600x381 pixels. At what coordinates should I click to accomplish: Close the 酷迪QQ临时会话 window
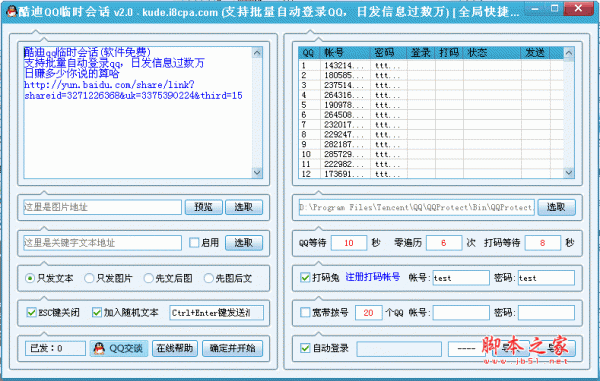coord(579,8)
